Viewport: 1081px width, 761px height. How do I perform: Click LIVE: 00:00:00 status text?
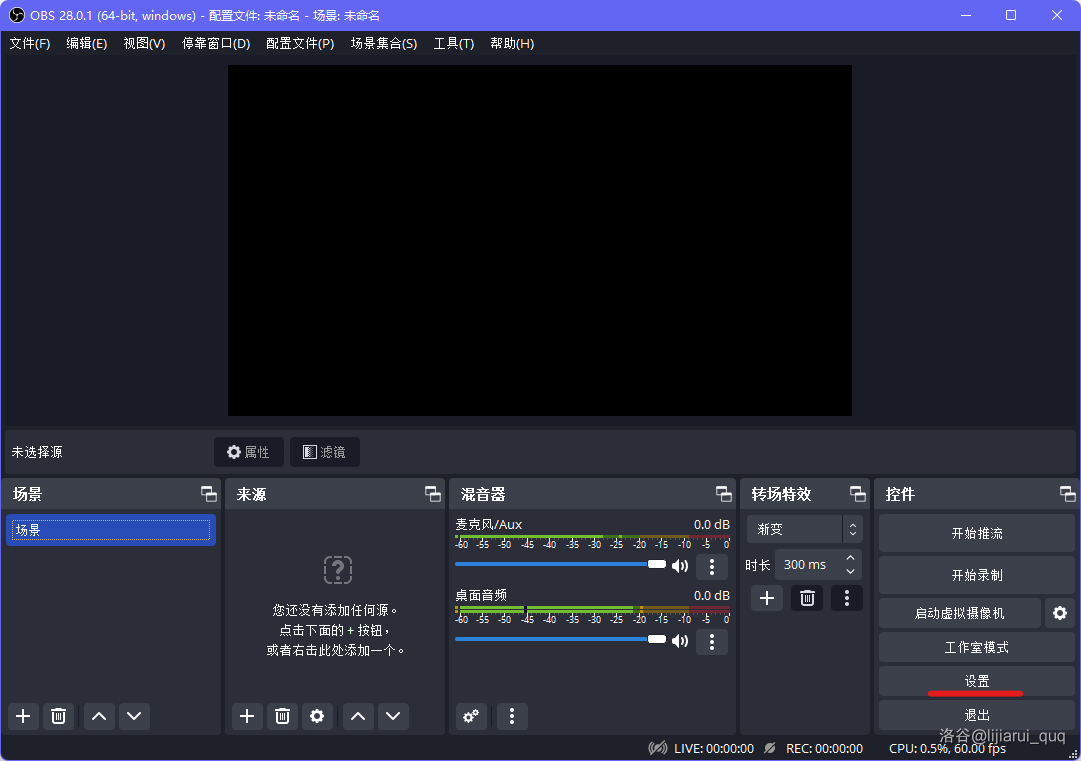click(714, 749)
